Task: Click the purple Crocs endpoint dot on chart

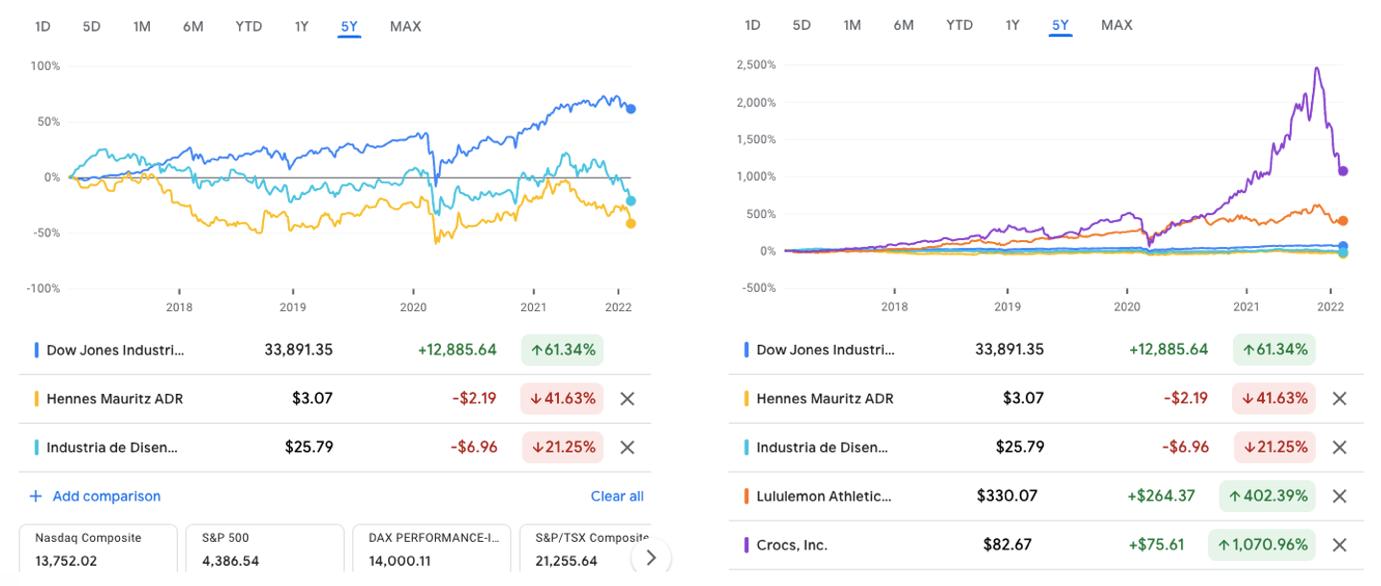Action: [x=1343, y=171]
